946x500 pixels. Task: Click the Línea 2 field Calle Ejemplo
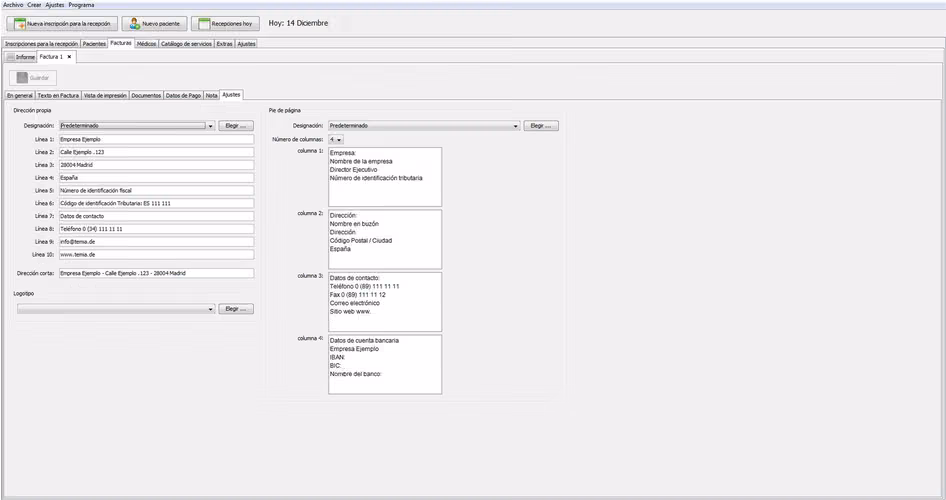tap(156, 152)
